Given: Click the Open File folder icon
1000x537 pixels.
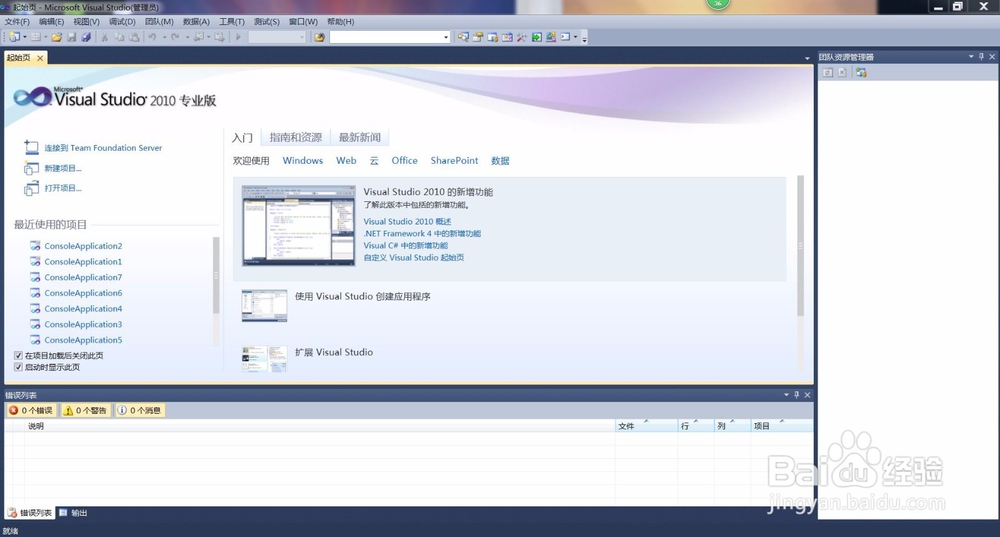Looking at the screenshot, I should (x=57, y=37).
